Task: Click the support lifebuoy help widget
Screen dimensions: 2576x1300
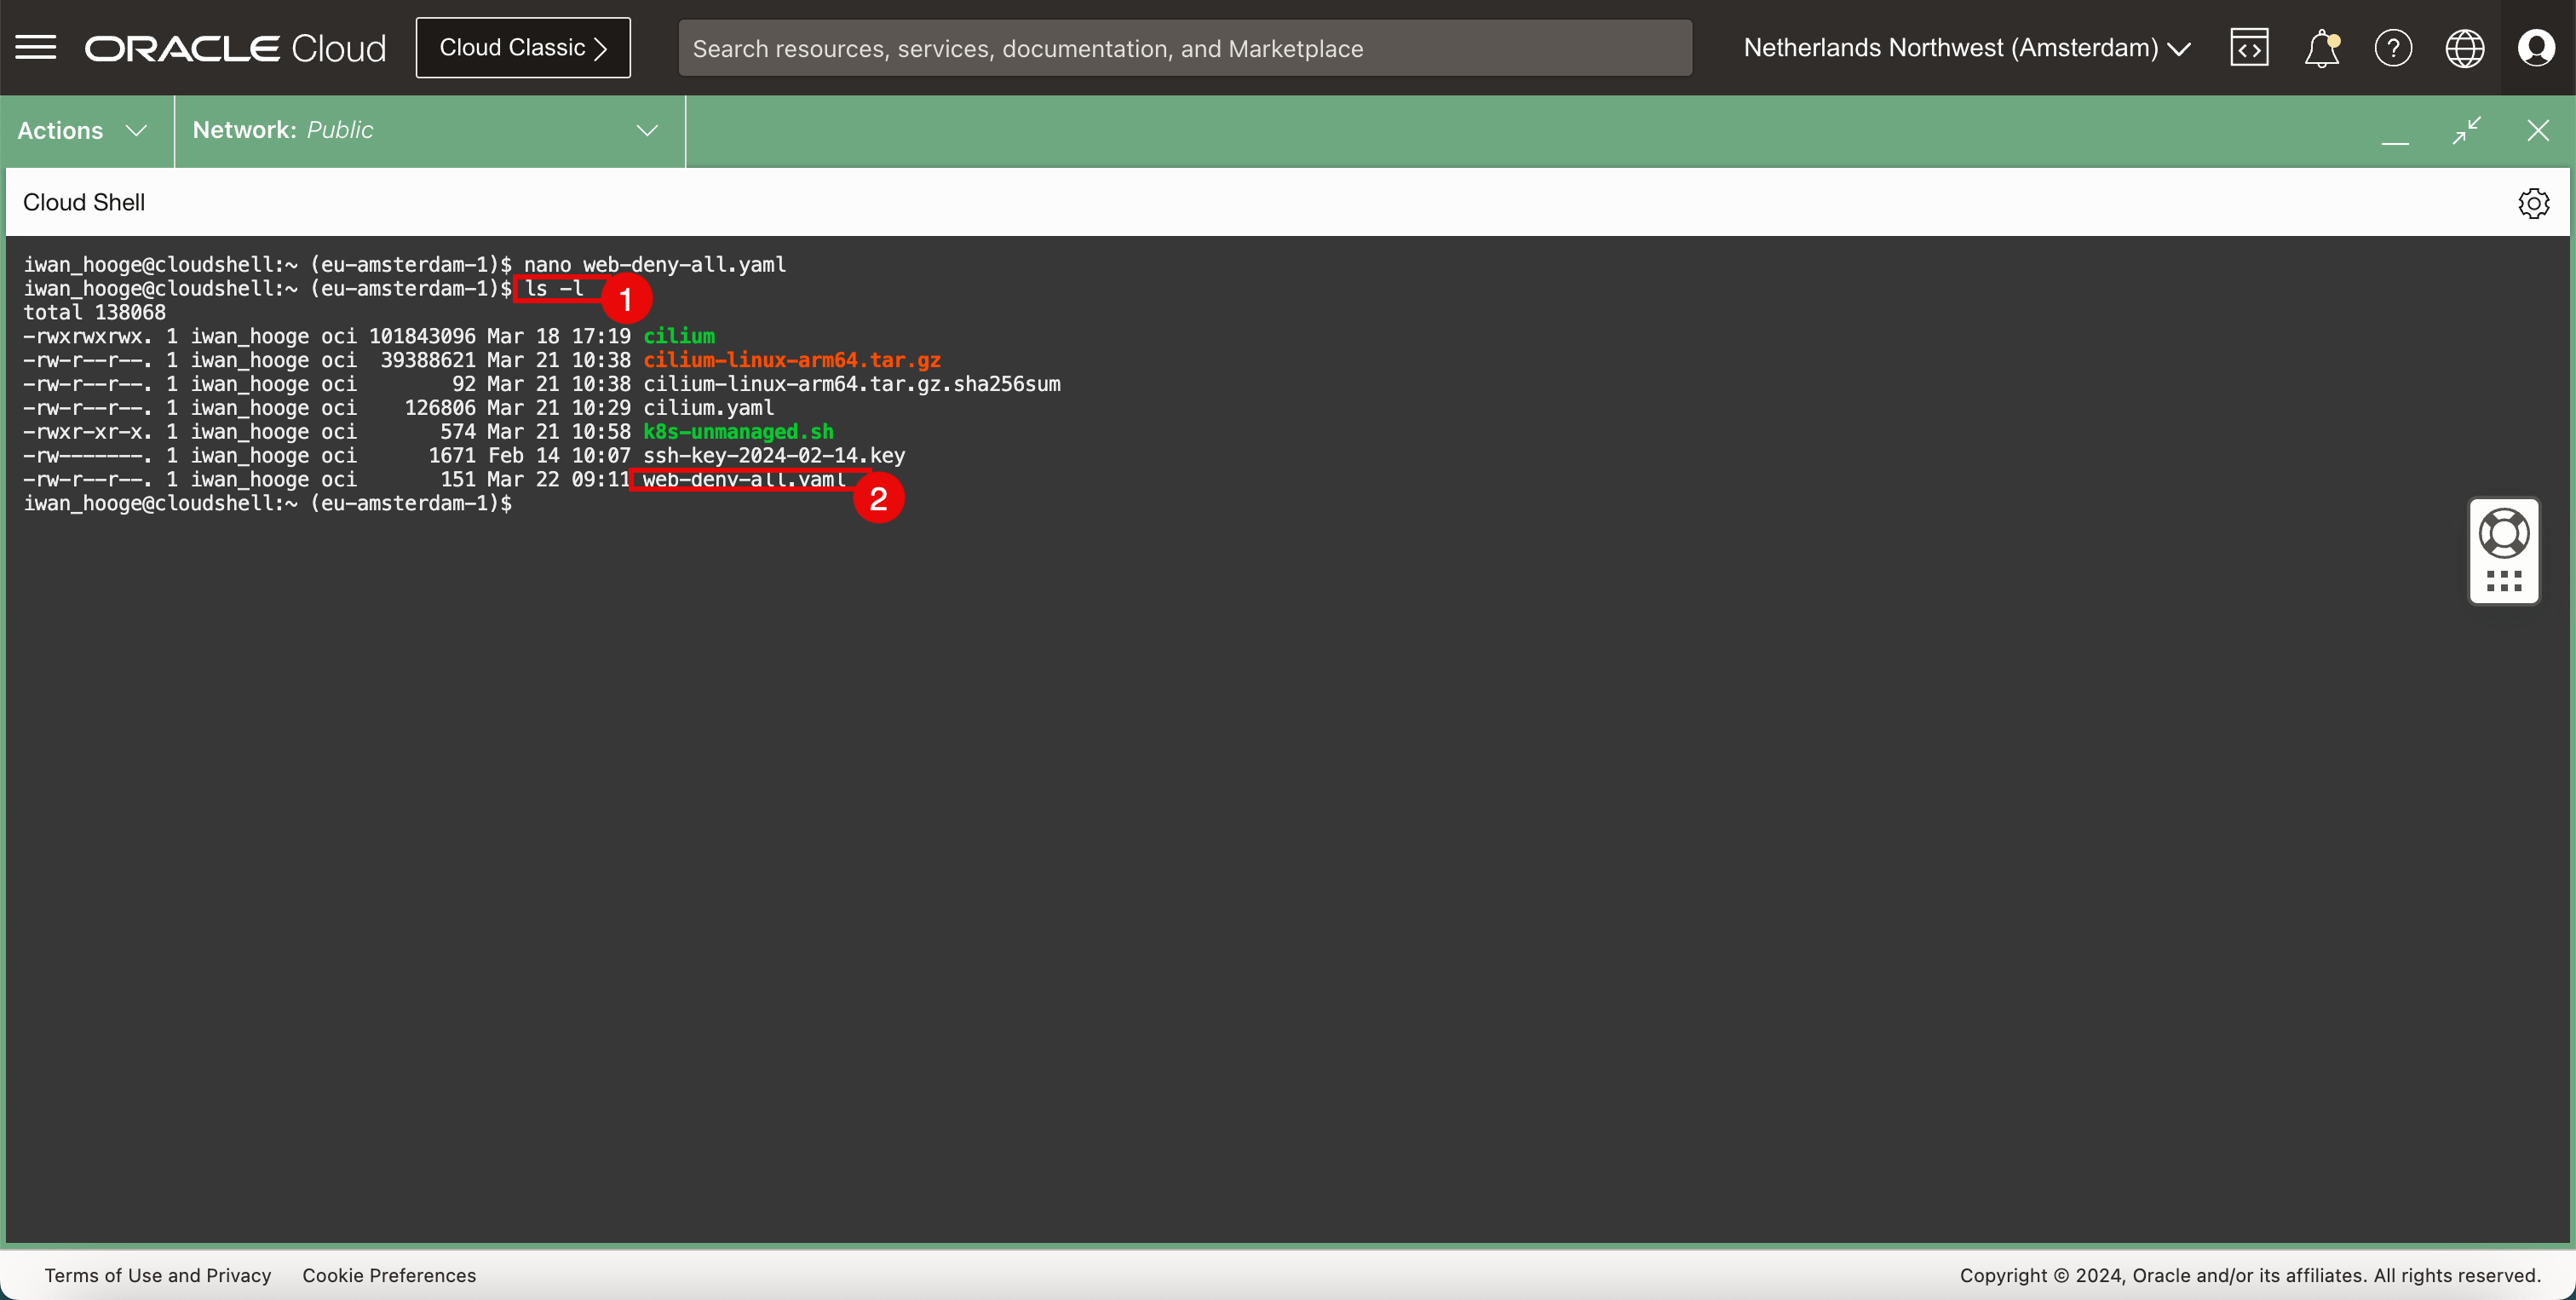Action: 2504,534
